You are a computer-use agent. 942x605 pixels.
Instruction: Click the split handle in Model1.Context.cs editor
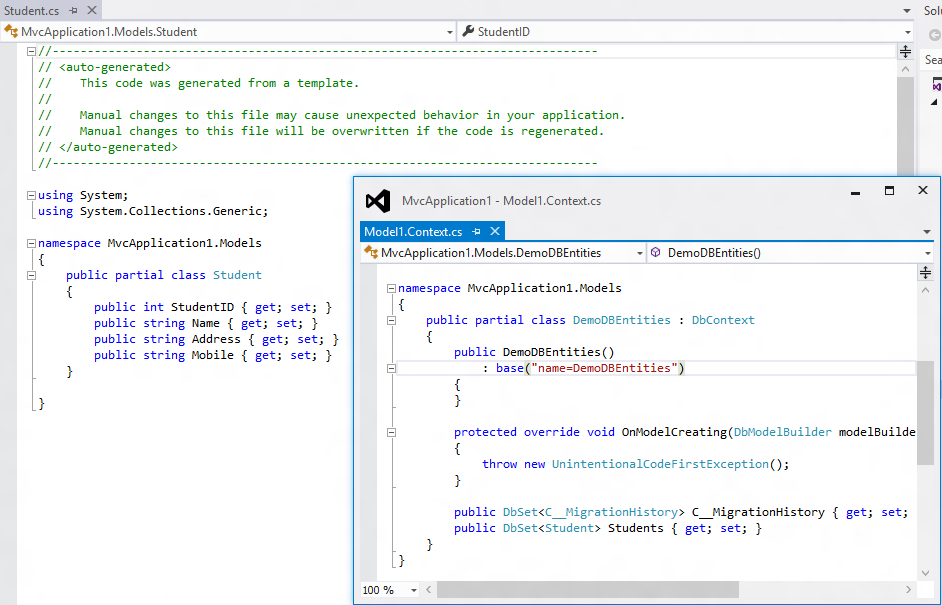tap(926, 272)
